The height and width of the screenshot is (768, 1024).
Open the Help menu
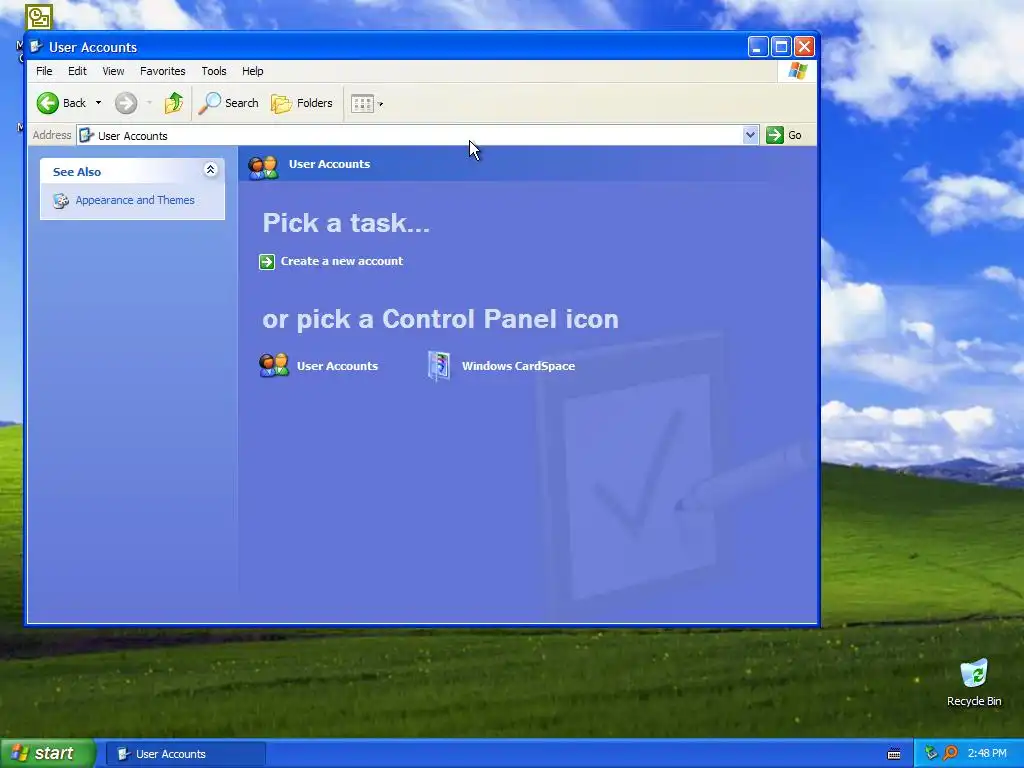(253, 71)
